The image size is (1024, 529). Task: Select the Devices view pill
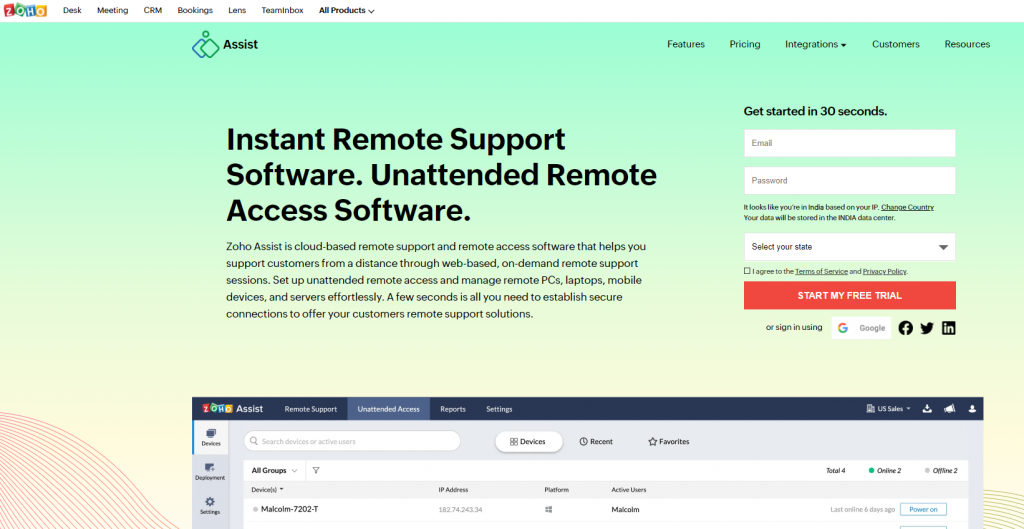(528, 441)
